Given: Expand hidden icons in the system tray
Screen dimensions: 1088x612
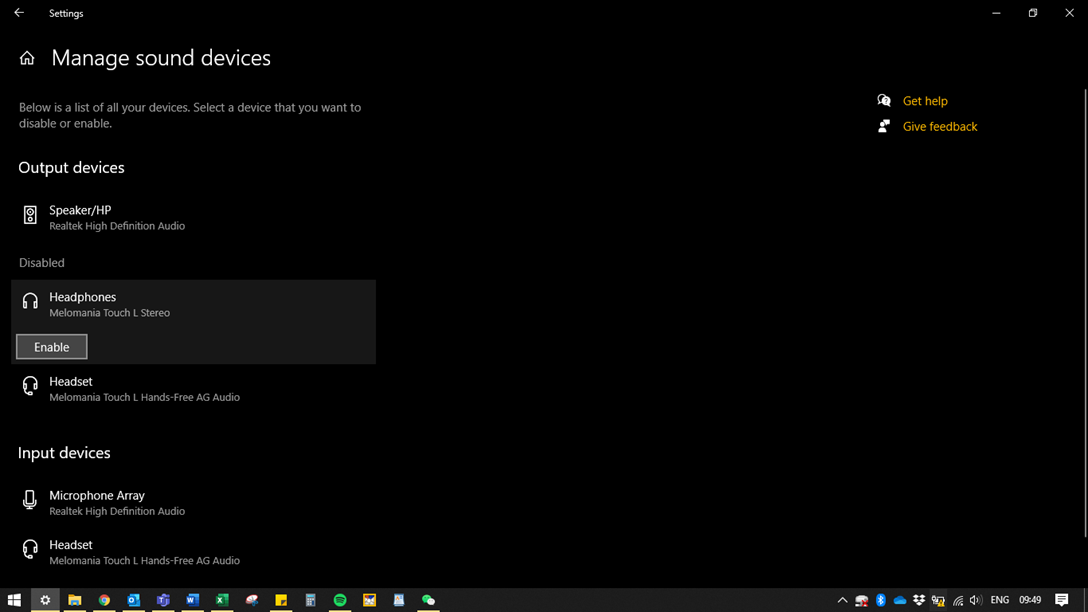Looking at the screenshot, I should (x=843, y=601).
